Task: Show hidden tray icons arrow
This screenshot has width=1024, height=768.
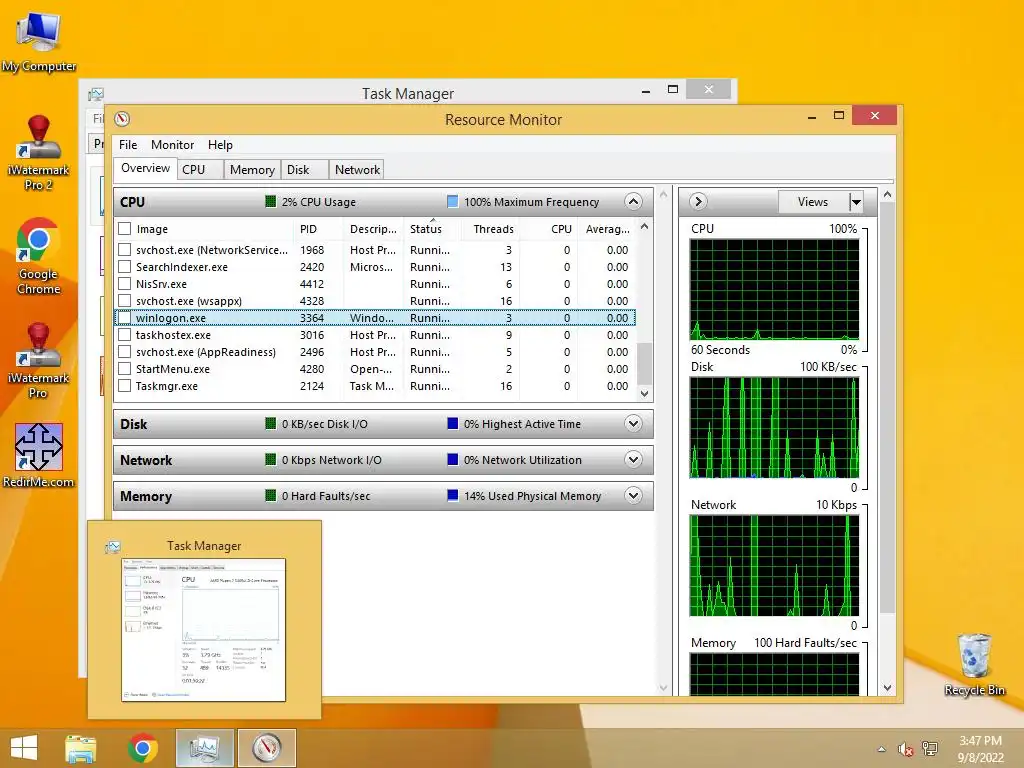Action: tap(882, 749)
